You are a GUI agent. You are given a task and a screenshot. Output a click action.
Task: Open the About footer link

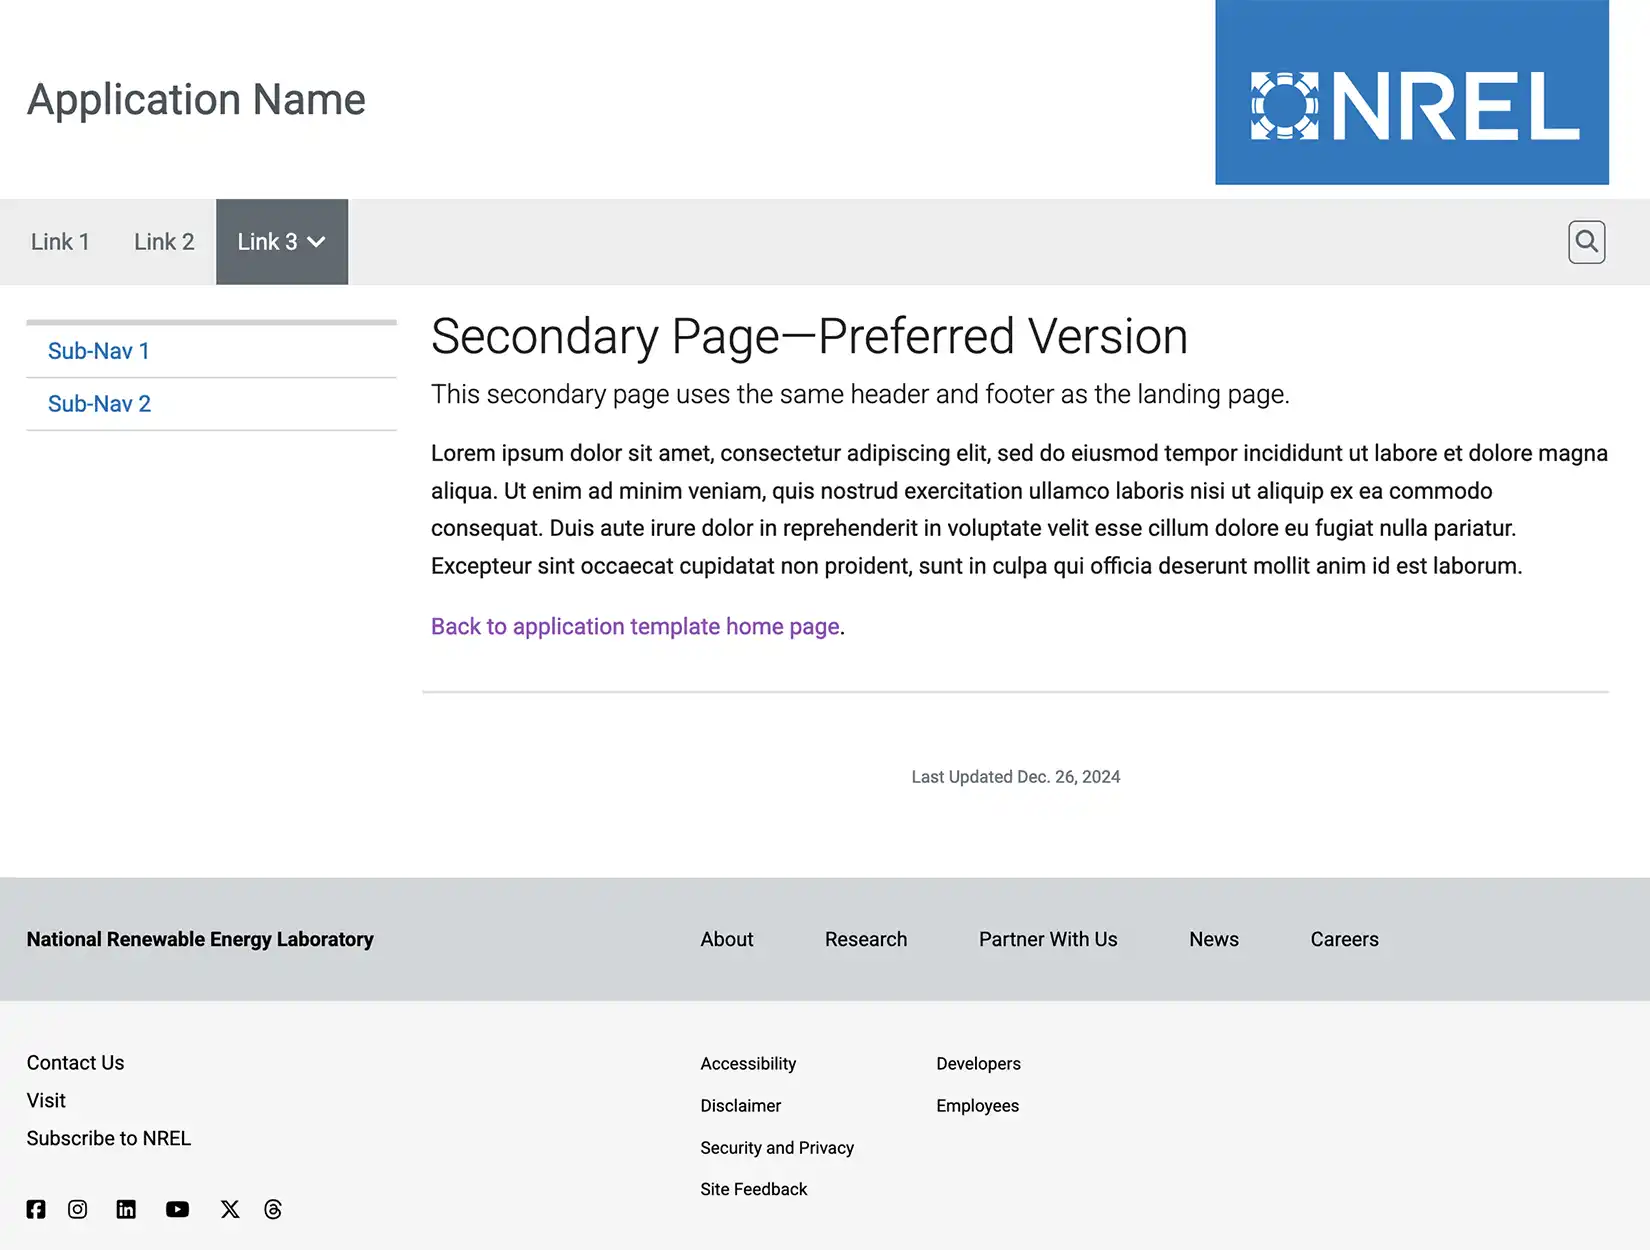[x=727, y=939]
